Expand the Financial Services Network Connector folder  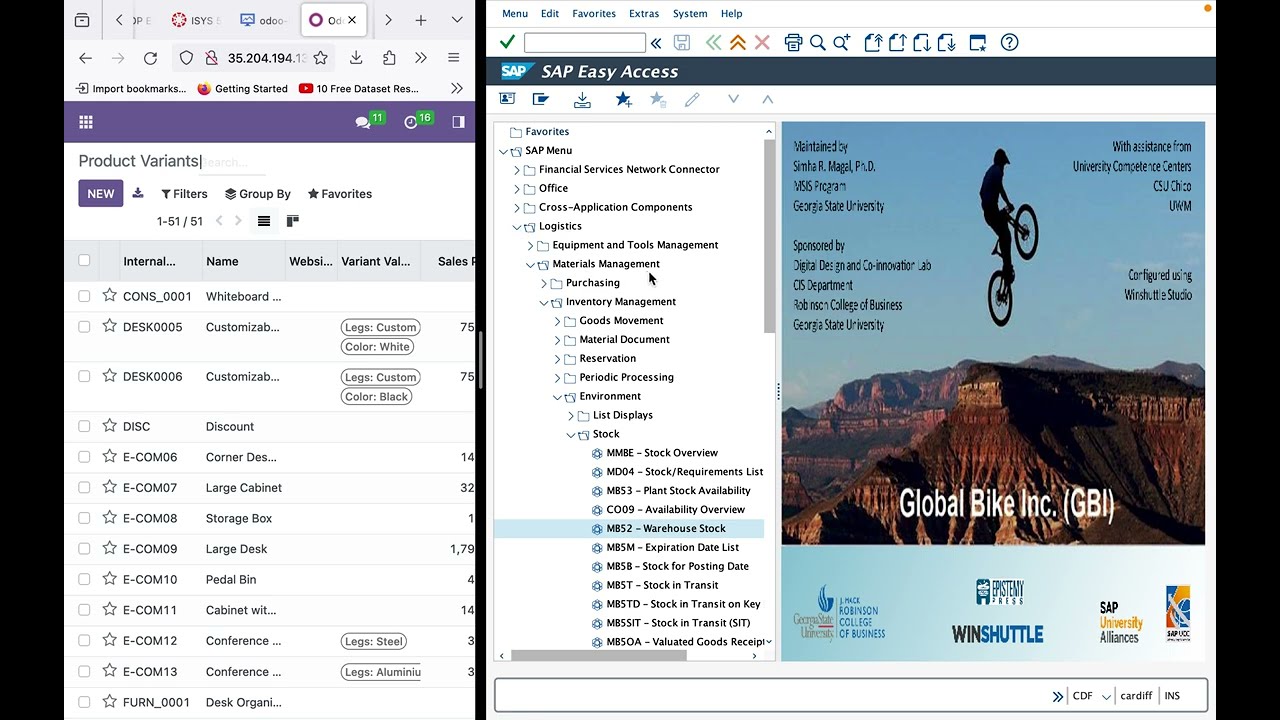(x=517, y=170)
